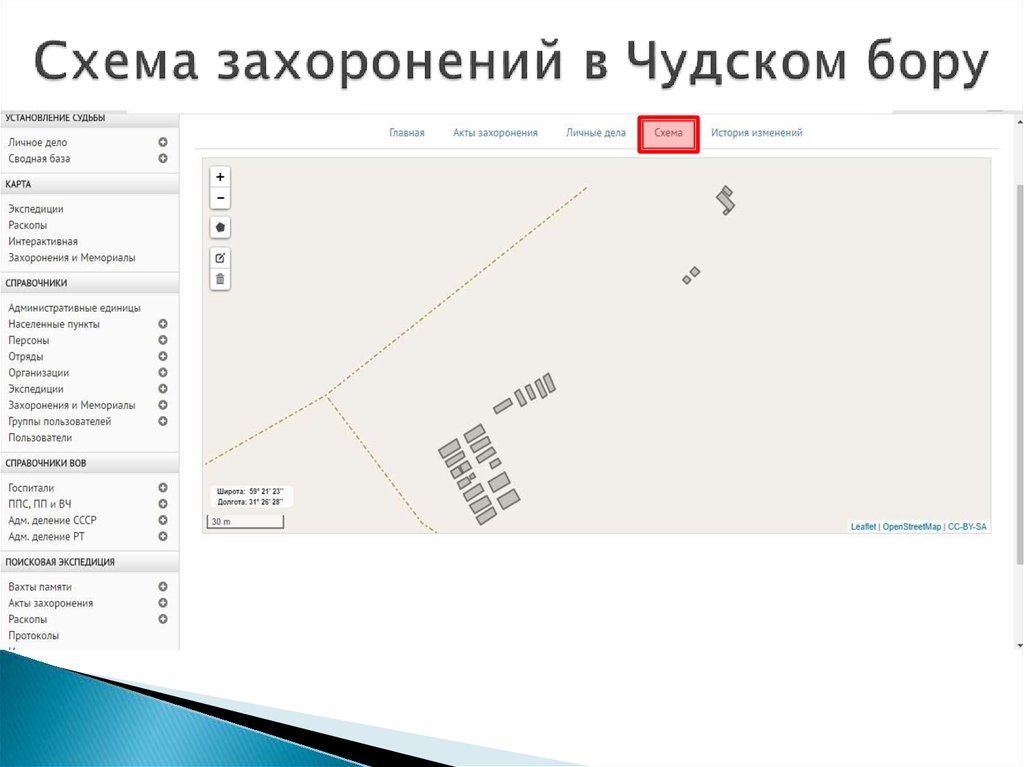Click the delete (trash) tool on the map toolbar
The width and height of the screenshot is (1024, 767).
click(220, 279)
